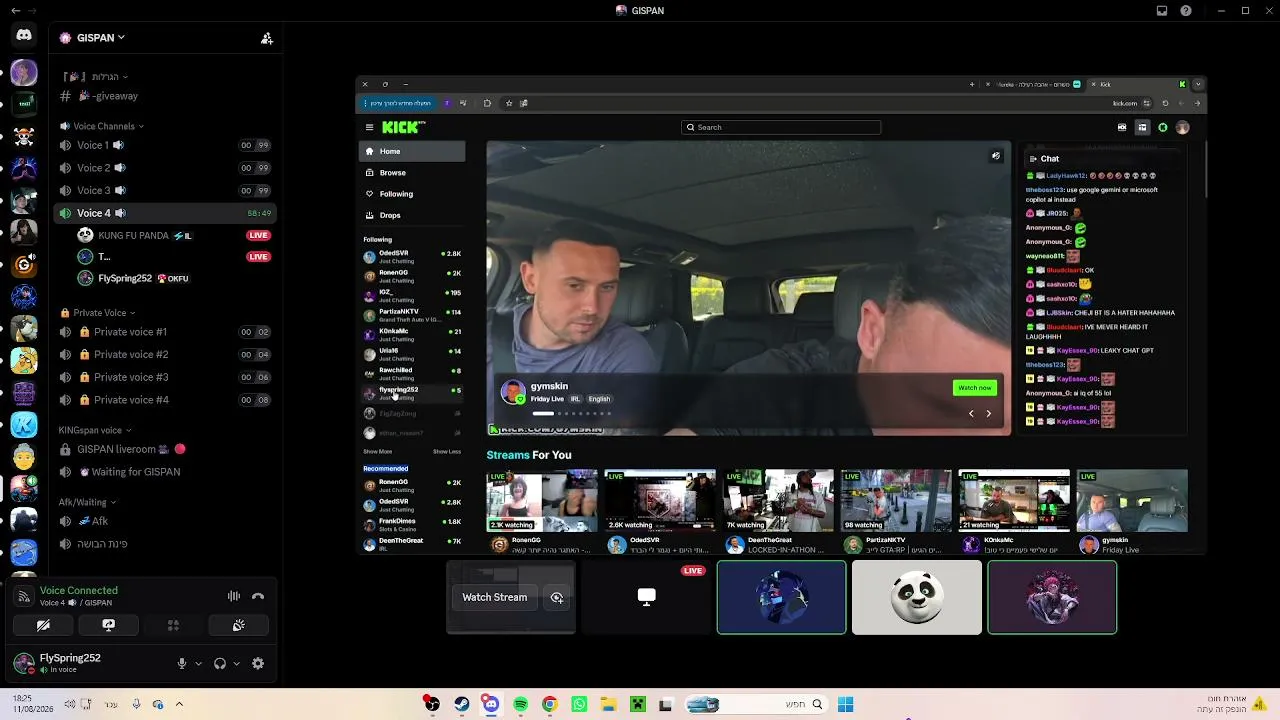Viewport: 1280px width, 720px height.
Task: Click the Kick search field
Action: 781,127
